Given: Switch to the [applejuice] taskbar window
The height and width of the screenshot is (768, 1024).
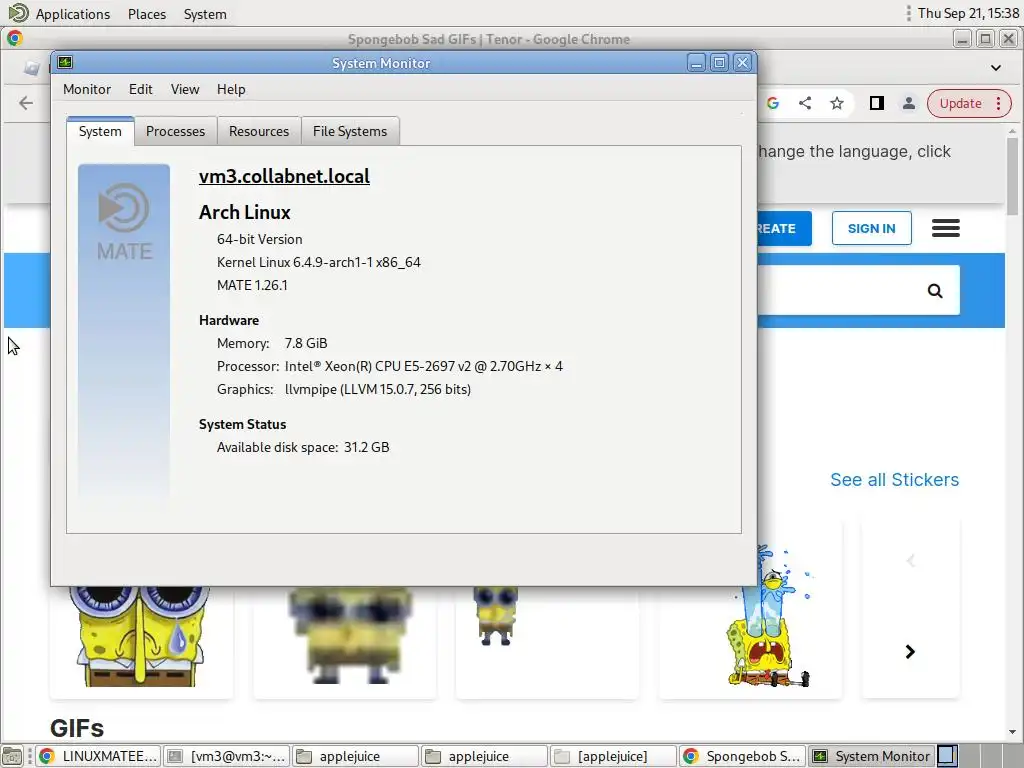Looking at the screenshot, I should (613, 756).
